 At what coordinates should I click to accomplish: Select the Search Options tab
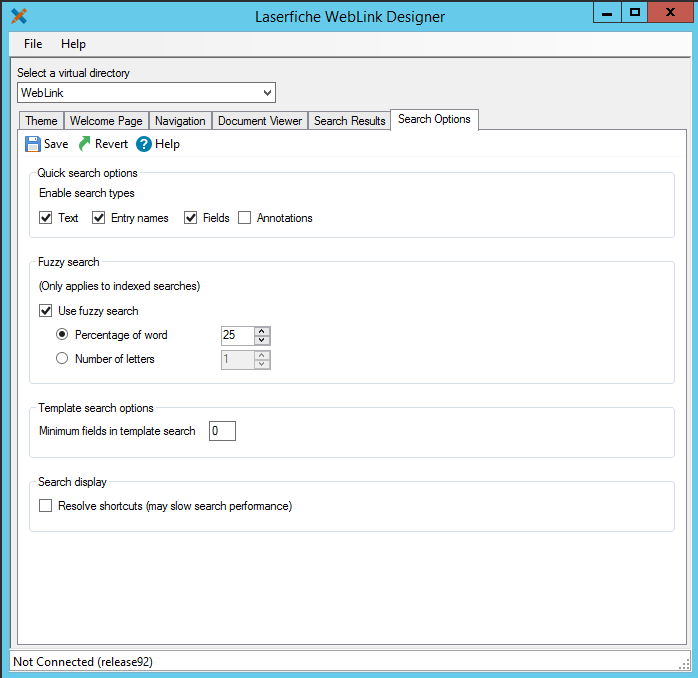point(434,119)
